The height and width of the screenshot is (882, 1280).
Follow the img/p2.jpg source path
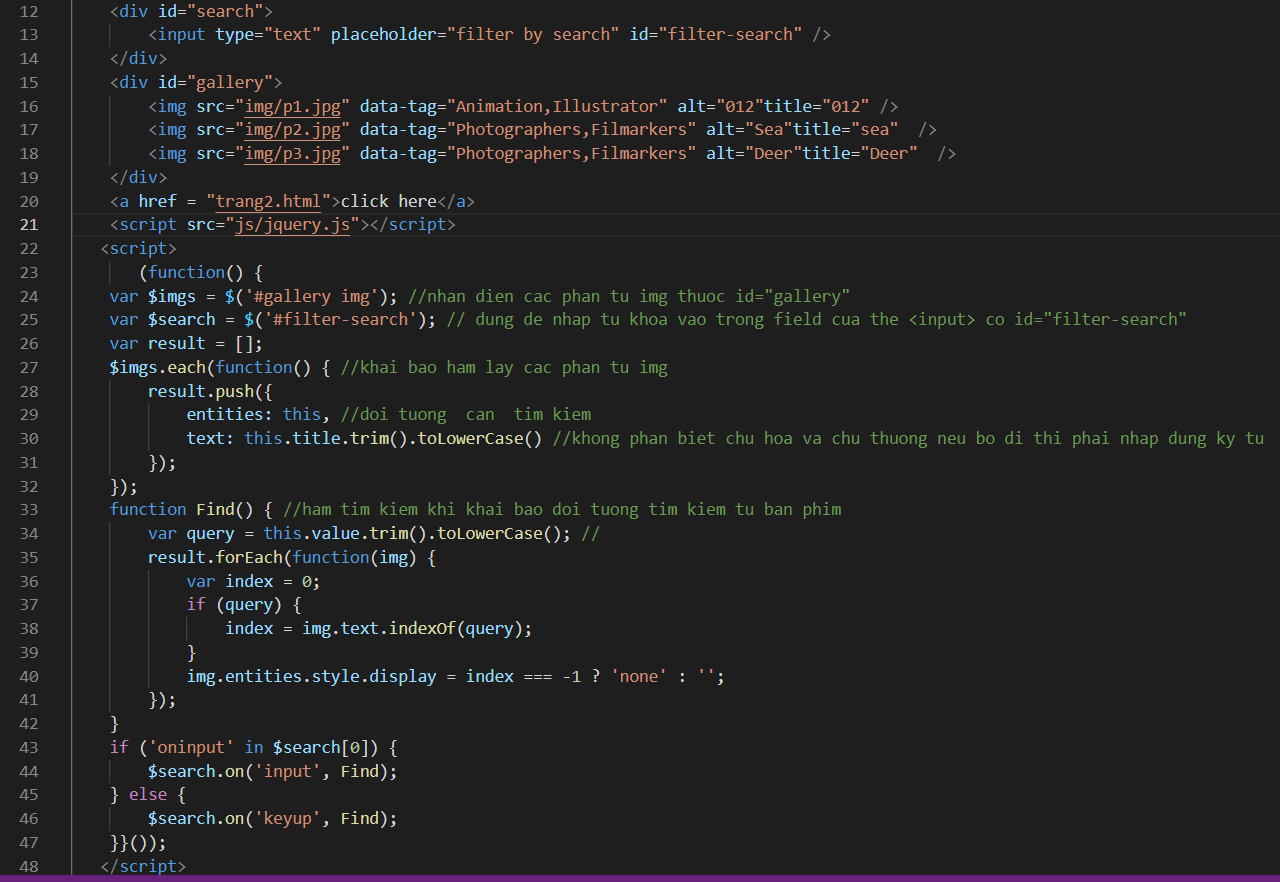click(293, 129)
